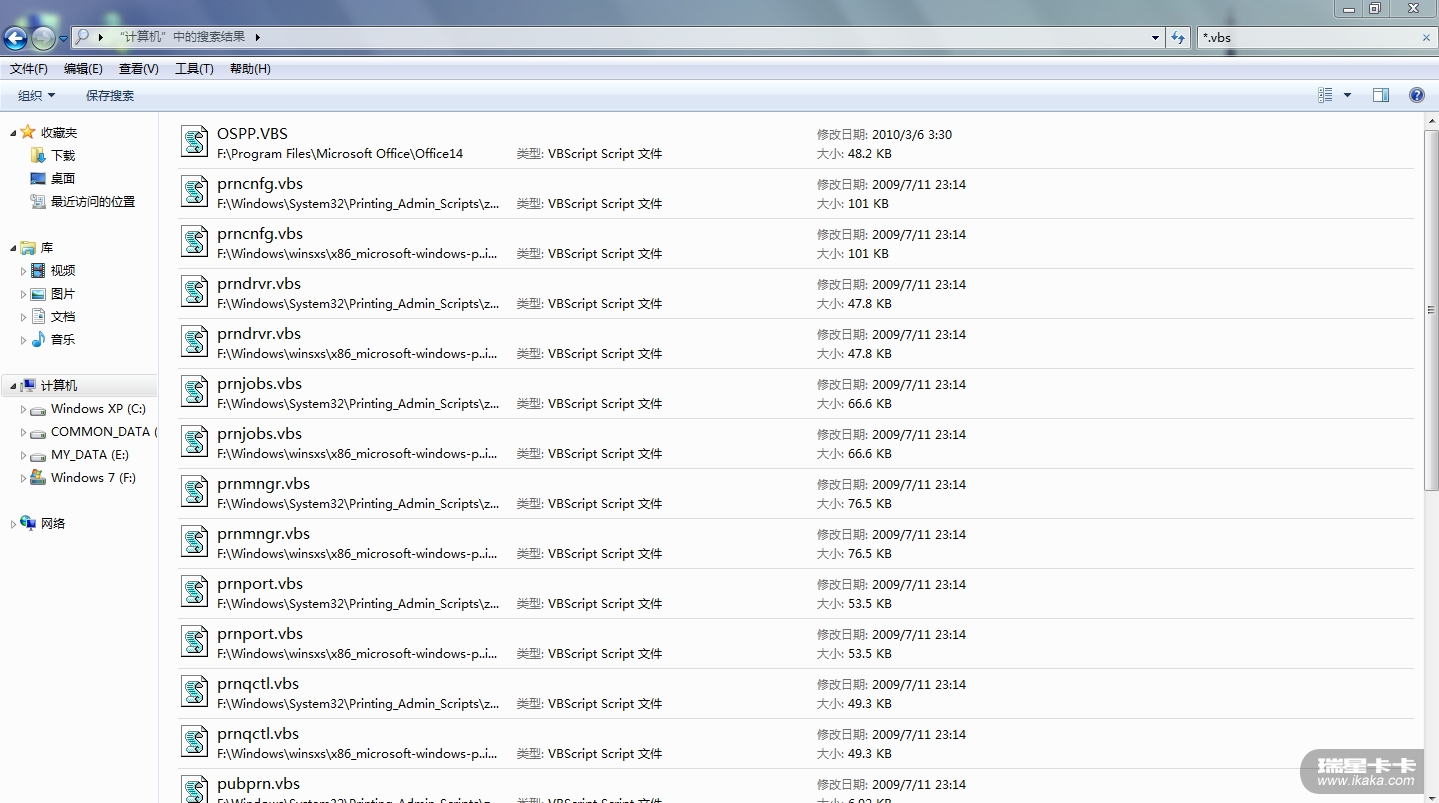Click the 图片 library icon

tap(38, 294)
